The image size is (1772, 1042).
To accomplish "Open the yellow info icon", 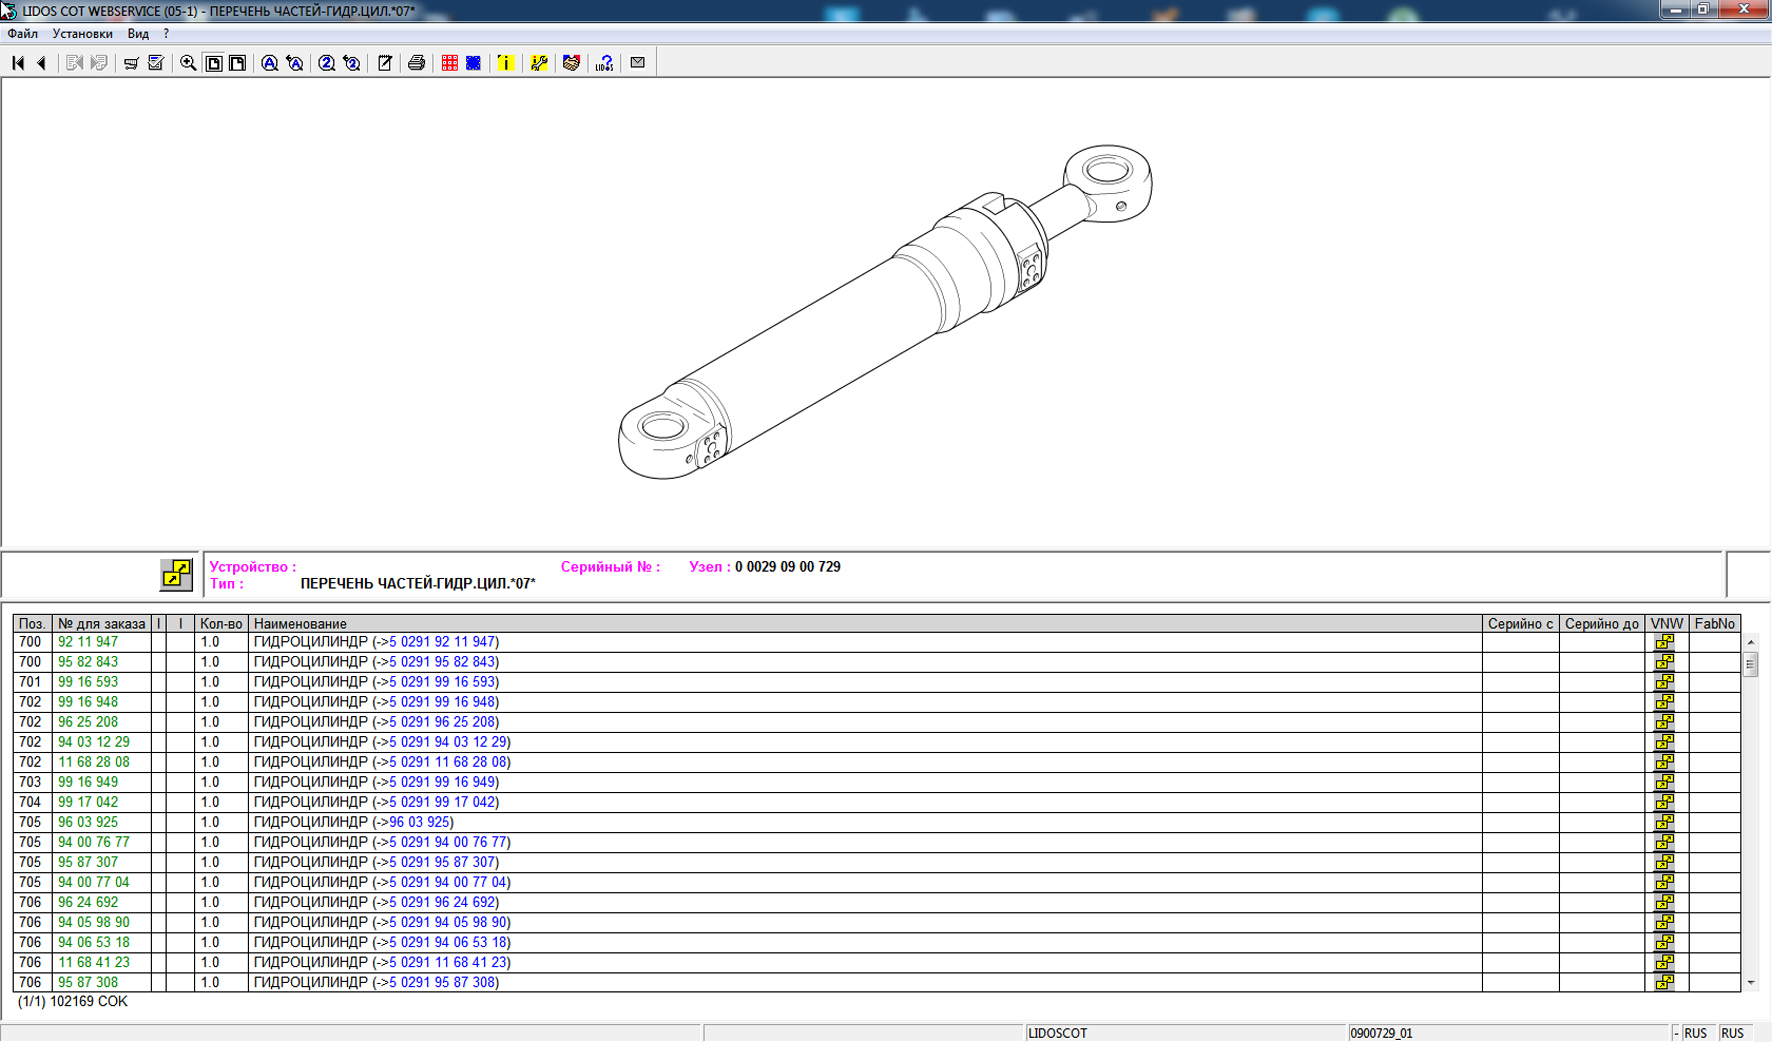I will click(x=506, y=63).
